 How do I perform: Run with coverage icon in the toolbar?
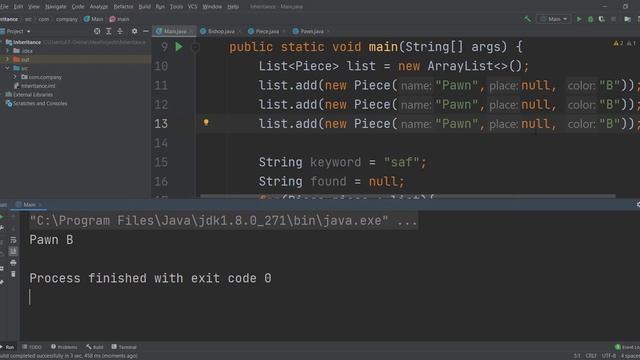(602, 19)
